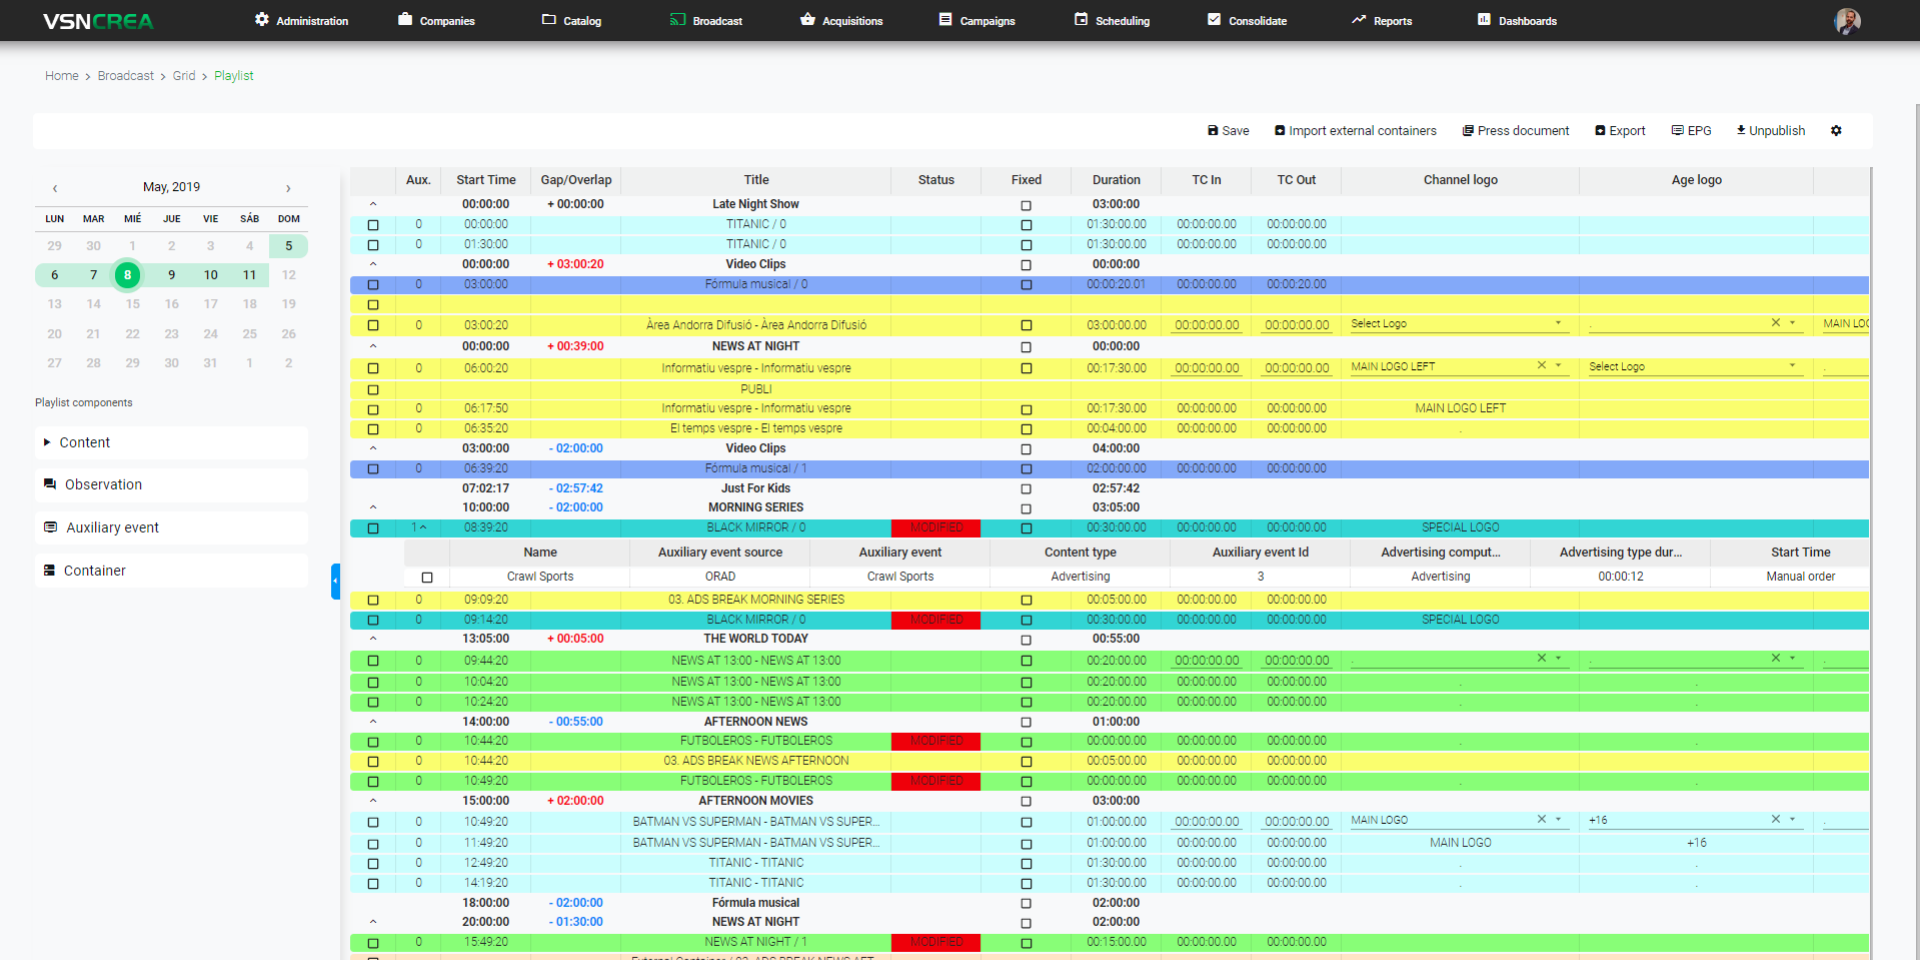Collapse auxiliary events of BLACK MIRROR 08:39:20
Viewport: 1920px width, 960px height.
point(423,527)
